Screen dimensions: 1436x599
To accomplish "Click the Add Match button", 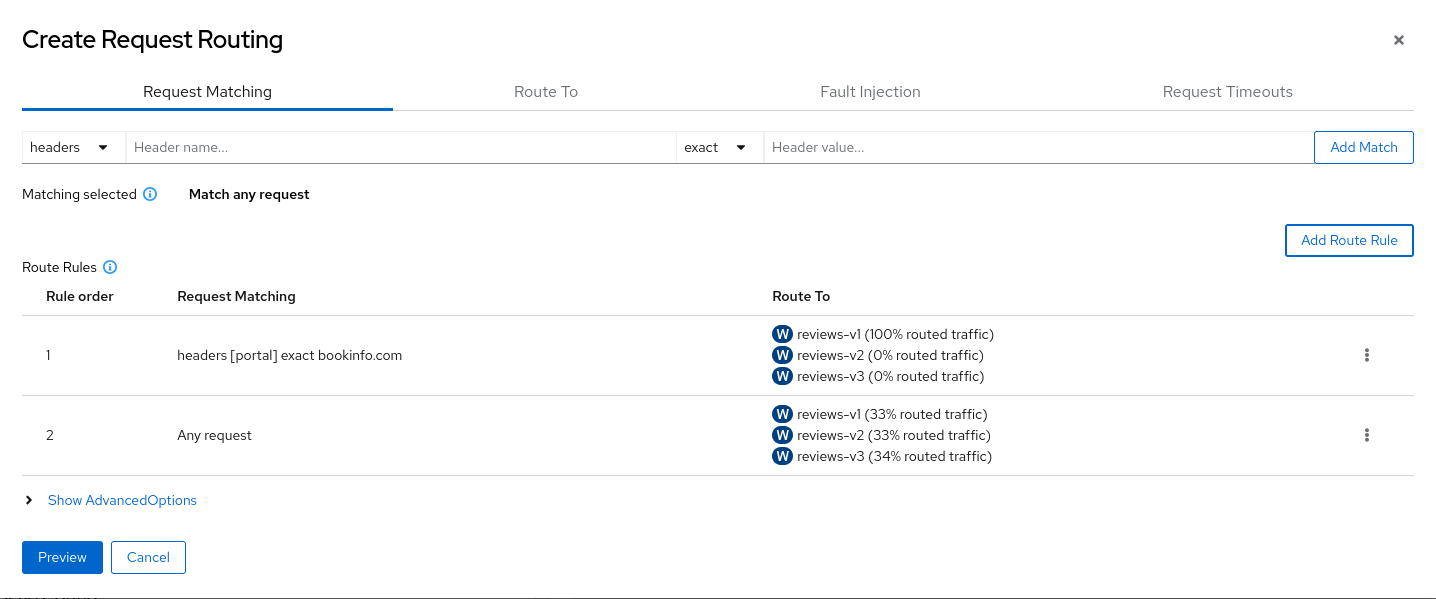I will click(1363, 147).
